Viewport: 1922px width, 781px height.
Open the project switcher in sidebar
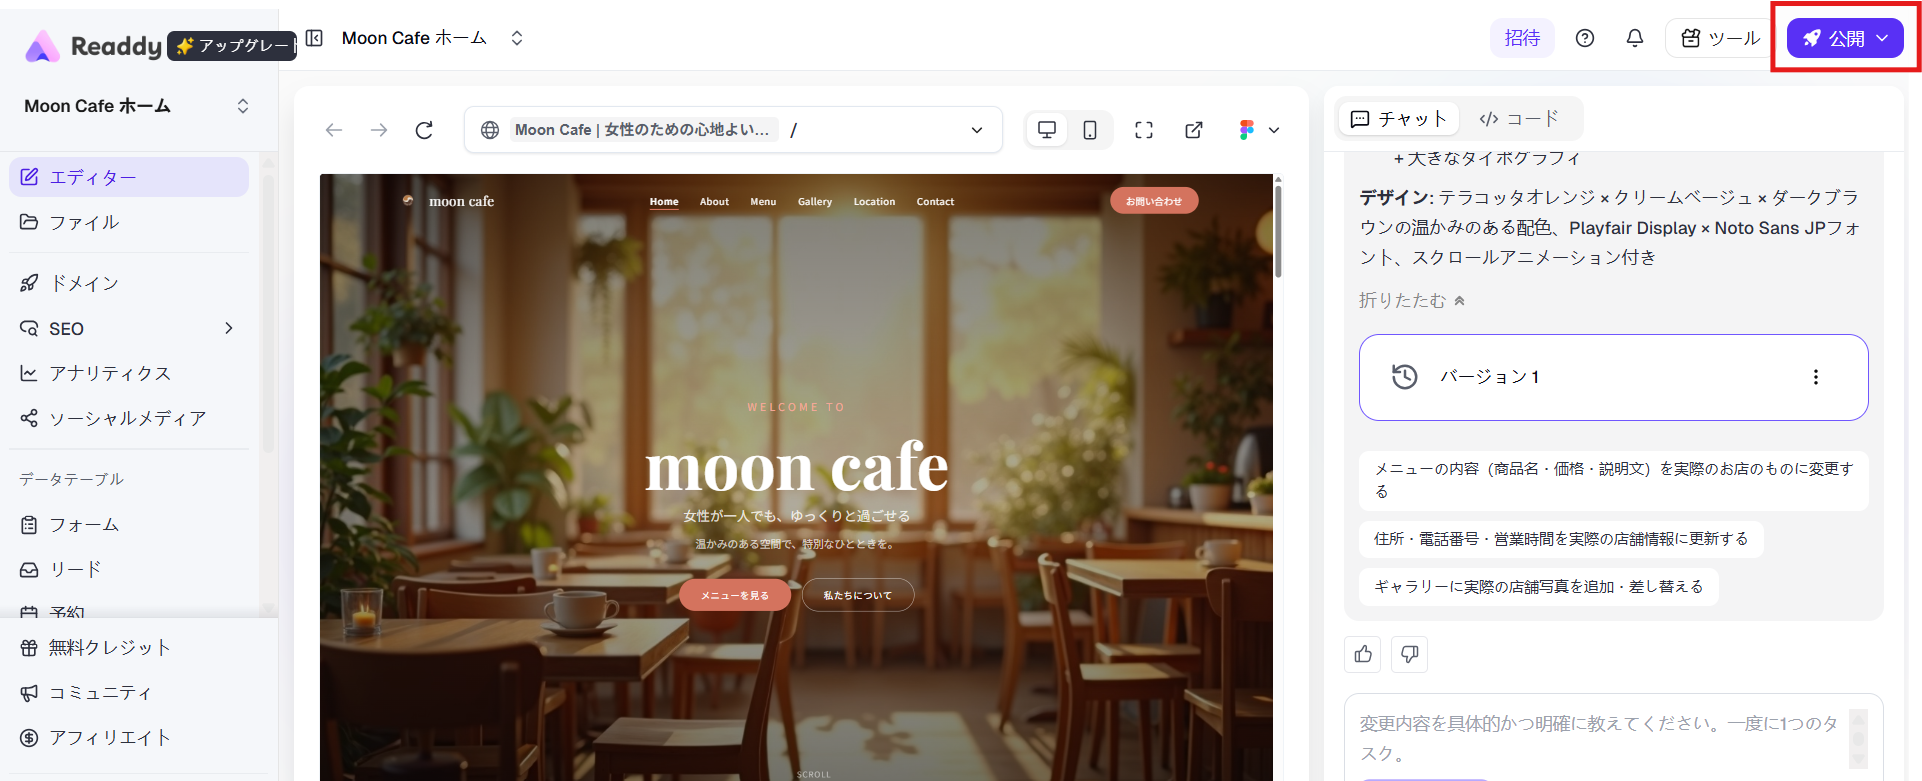coord(243,106)
